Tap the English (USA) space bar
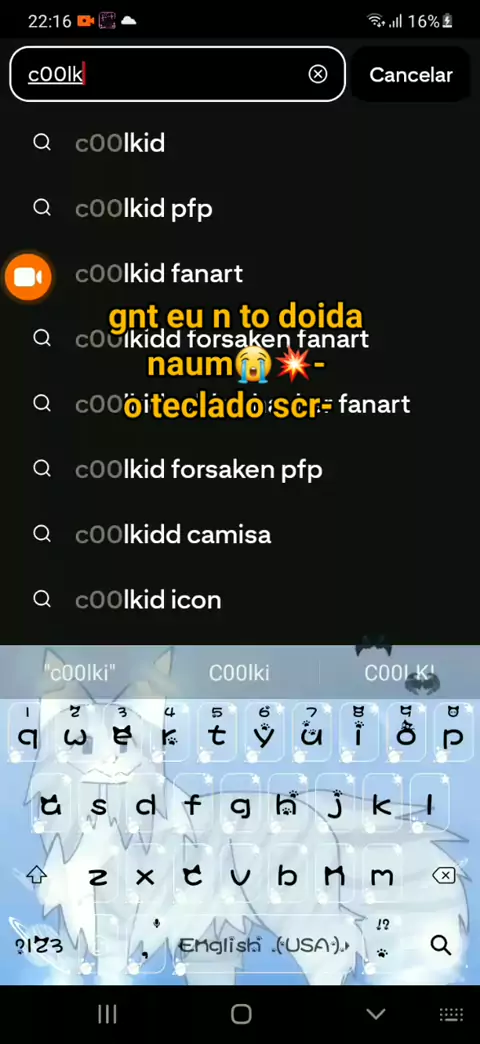The image size is (480, 1044). click(264, 945)
